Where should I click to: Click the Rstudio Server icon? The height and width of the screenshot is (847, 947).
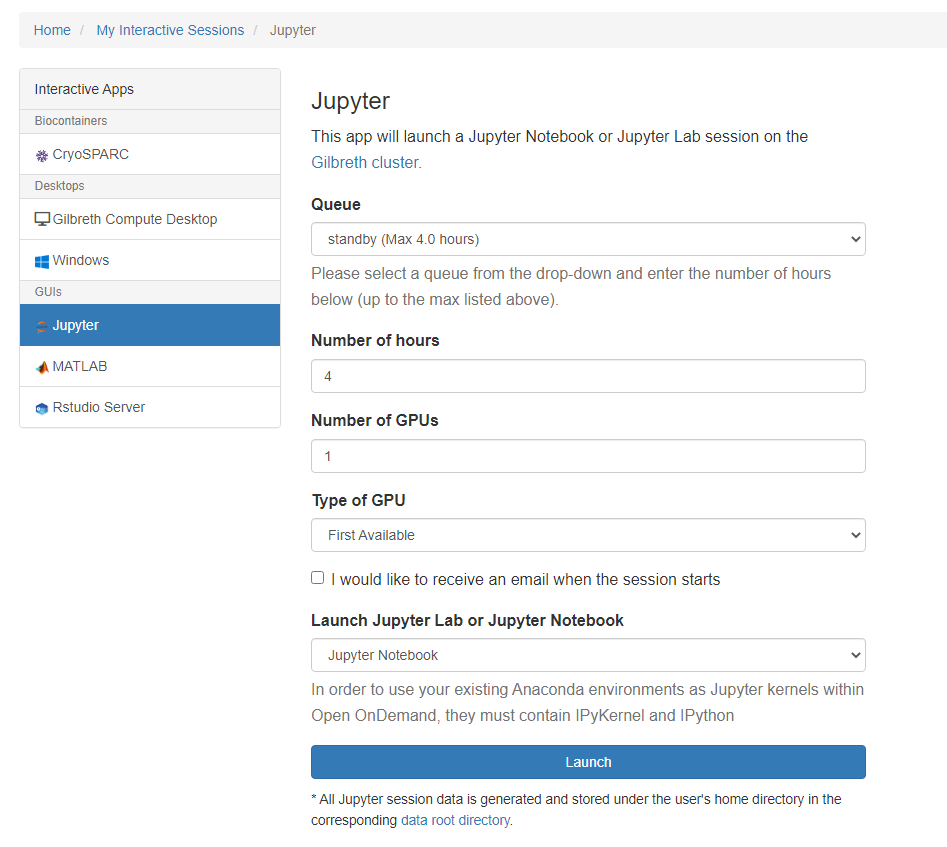click(42, 408)
